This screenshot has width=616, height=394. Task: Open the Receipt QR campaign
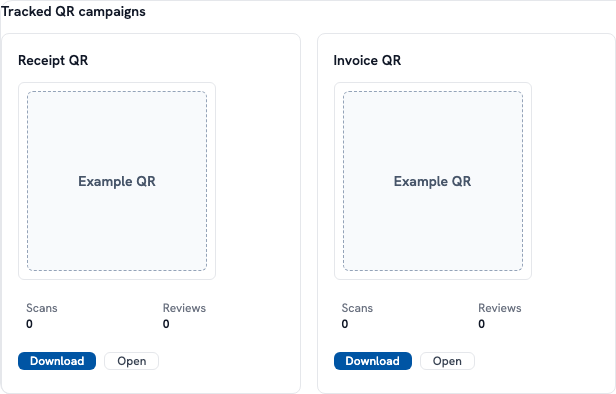tap(132, 361)
